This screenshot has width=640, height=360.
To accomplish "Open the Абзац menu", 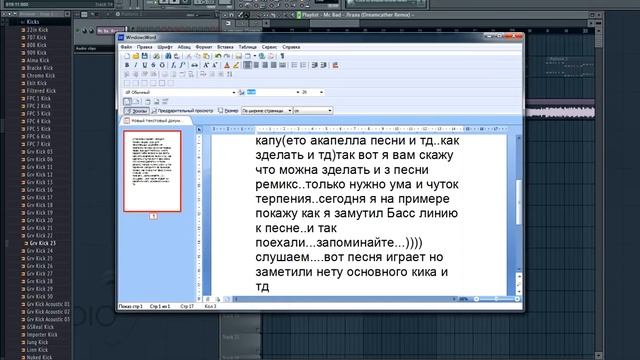I will [184, 47].
